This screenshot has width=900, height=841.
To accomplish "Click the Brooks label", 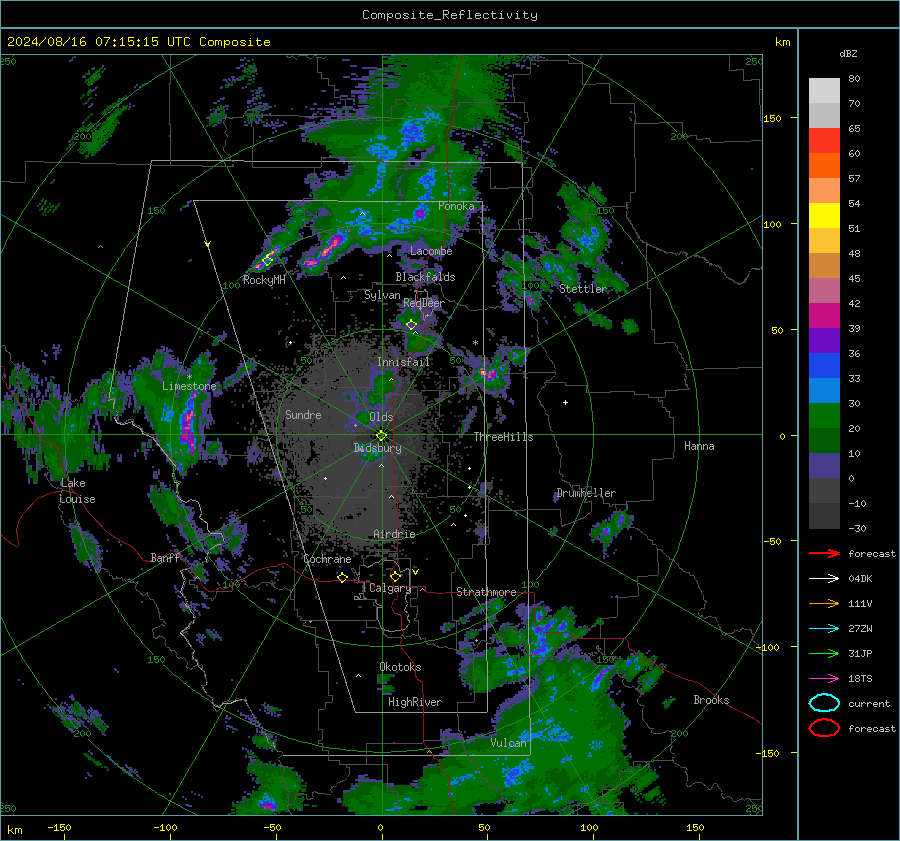I will (711, 700).
